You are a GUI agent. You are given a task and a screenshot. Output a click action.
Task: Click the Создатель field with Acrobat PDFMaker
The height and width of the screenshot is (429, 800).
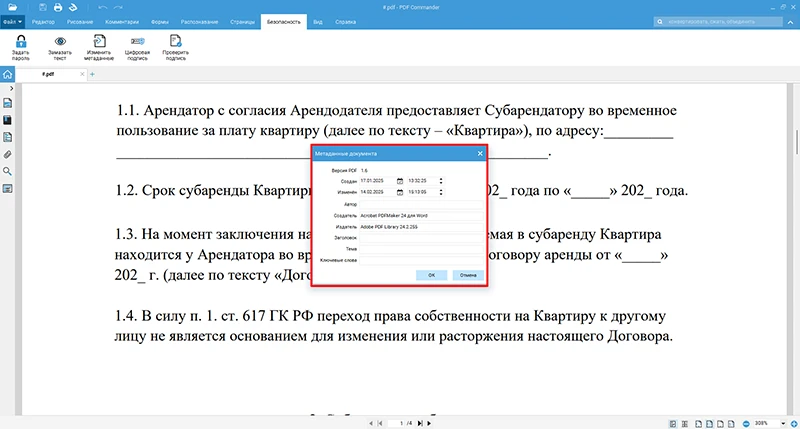pyautogui.click(x=421, y=216)
